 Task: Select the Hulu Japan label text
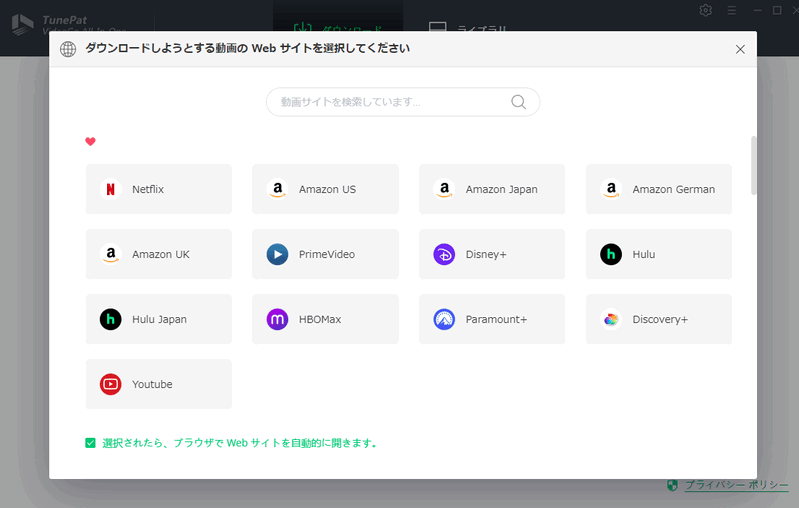point(159,319)
